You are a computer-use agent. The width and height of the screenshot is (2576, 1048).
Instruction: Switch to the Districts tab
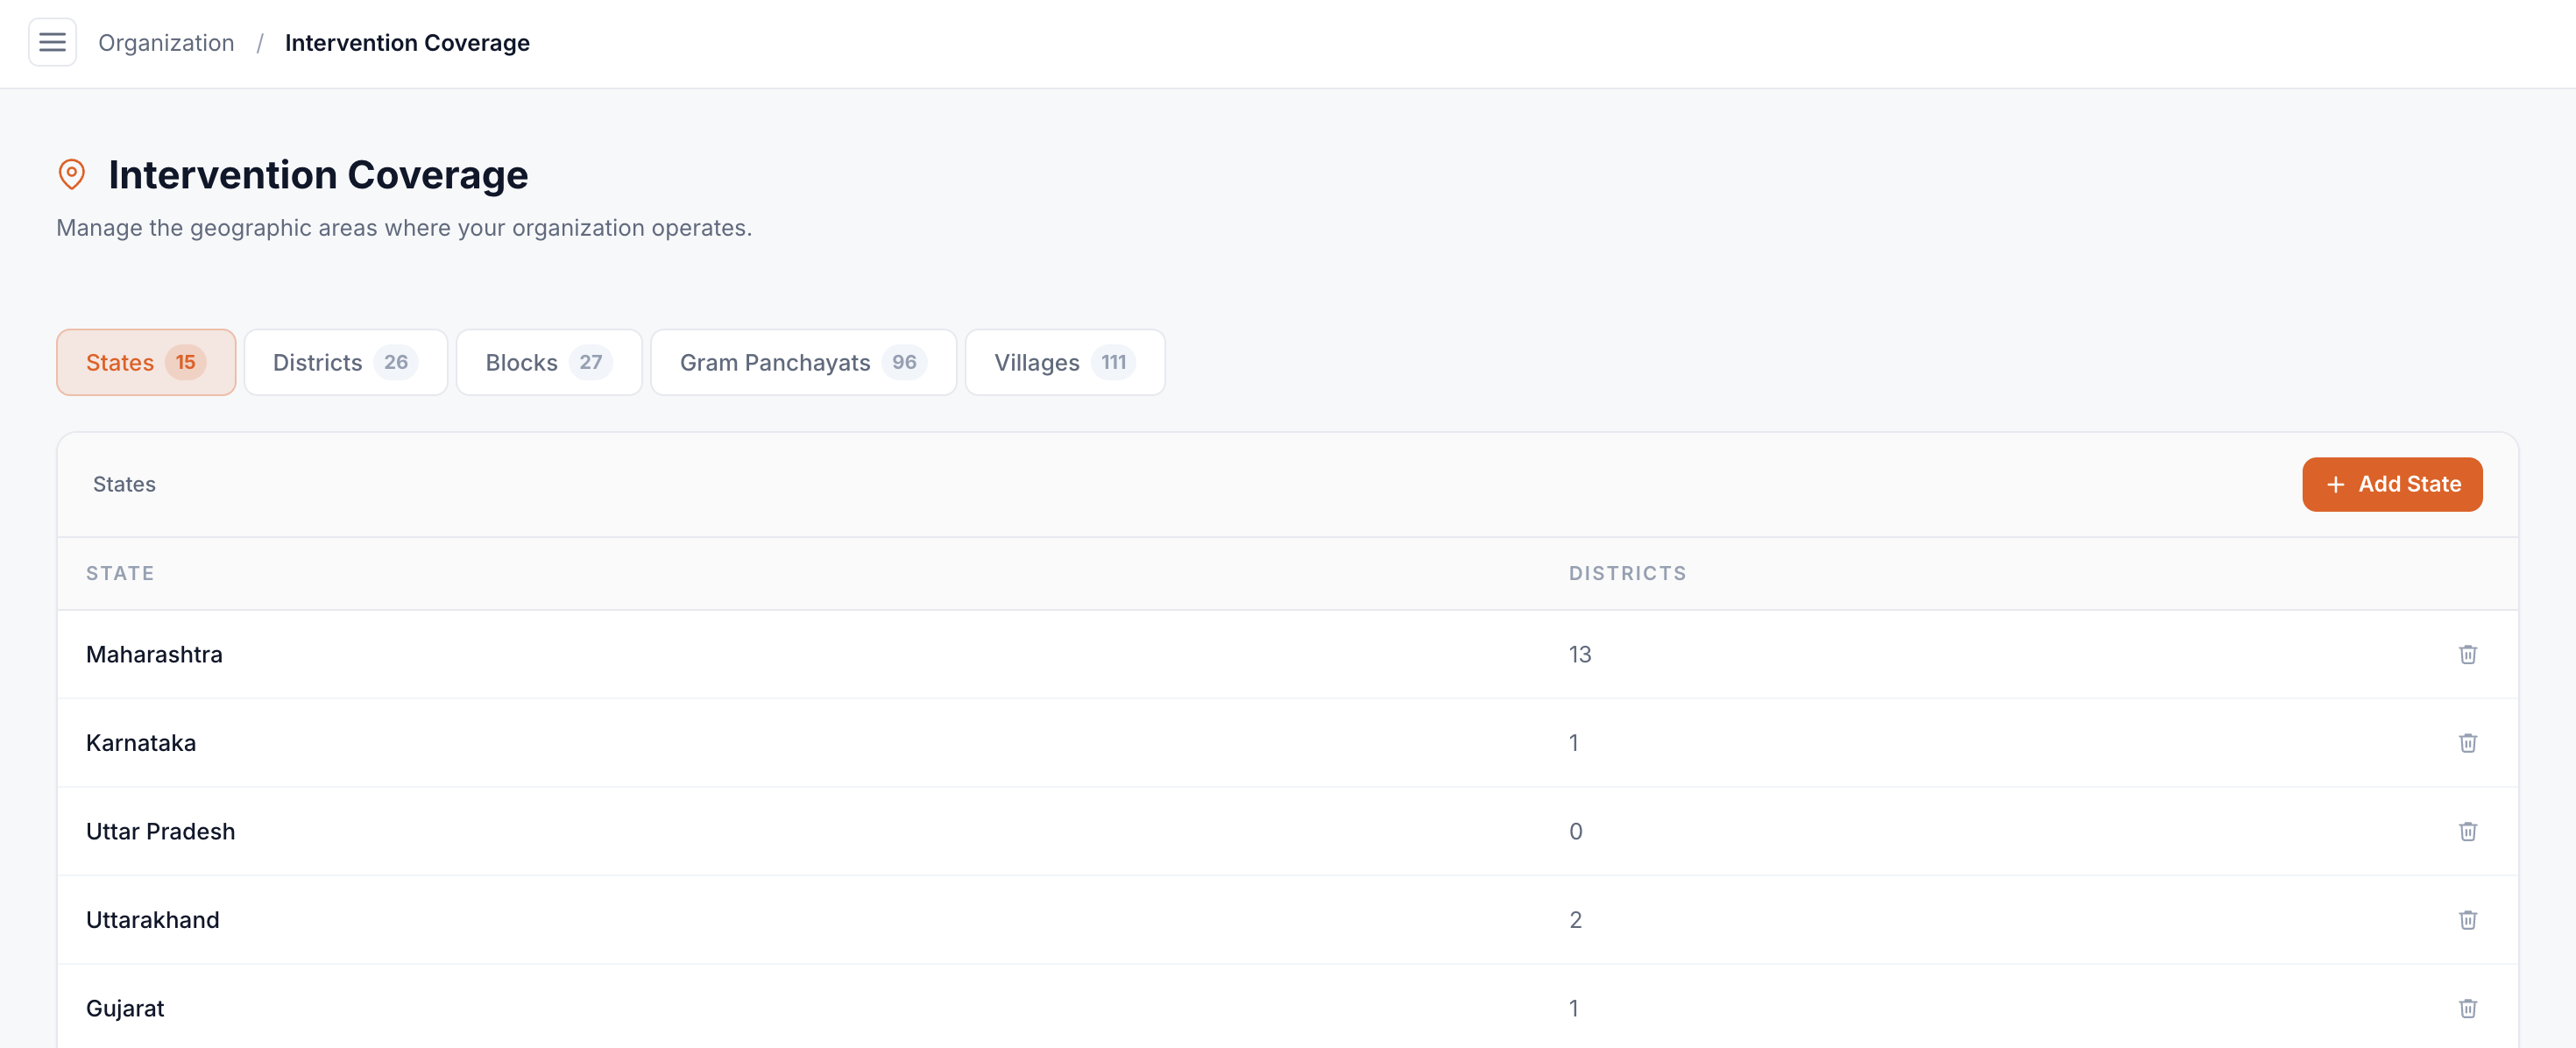[345, 362]
